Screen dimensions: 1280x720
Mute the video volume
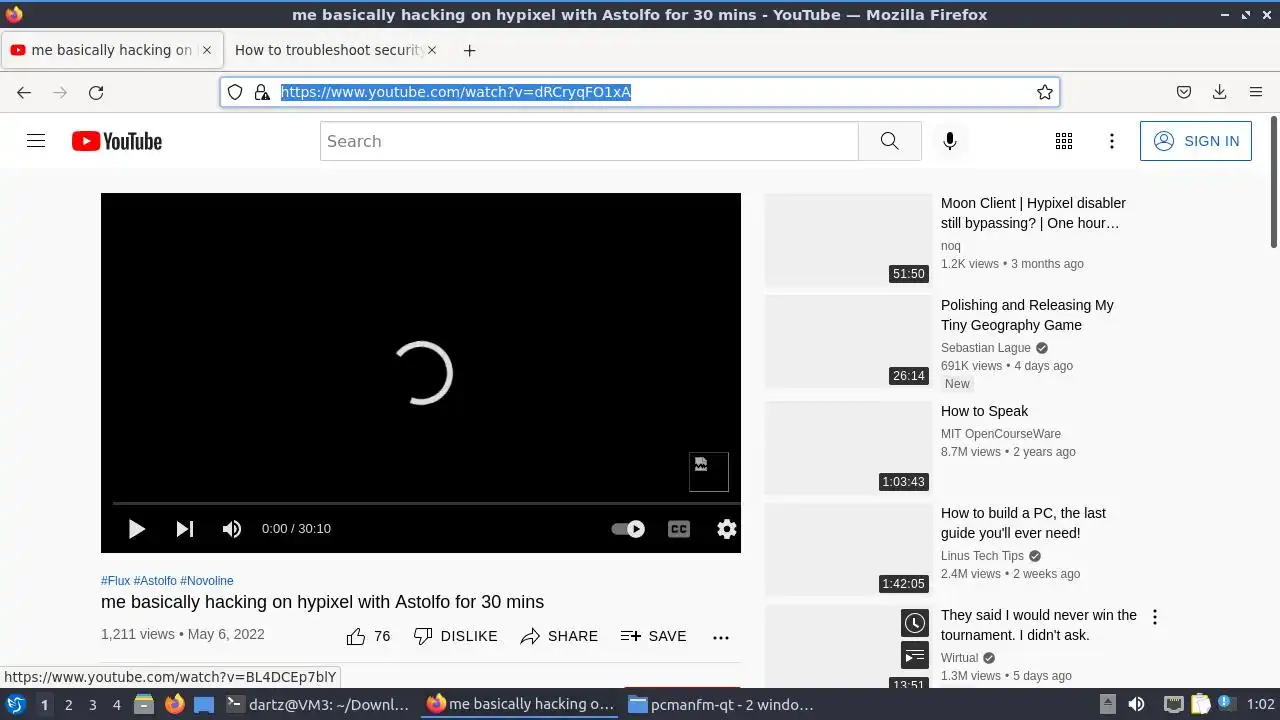click(232, 529)
